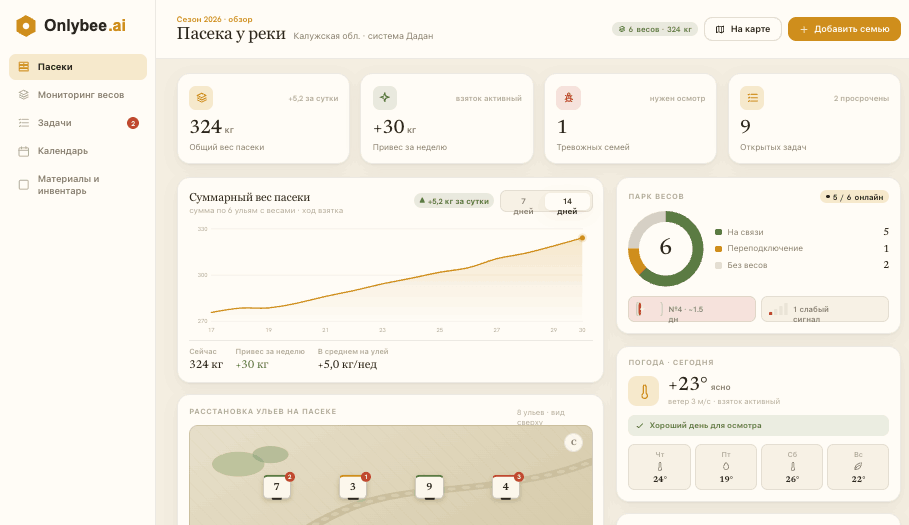Open Материалы и инвентарь section
The image size is (909, 525).
pyautogui.click(x=78, y=185)
